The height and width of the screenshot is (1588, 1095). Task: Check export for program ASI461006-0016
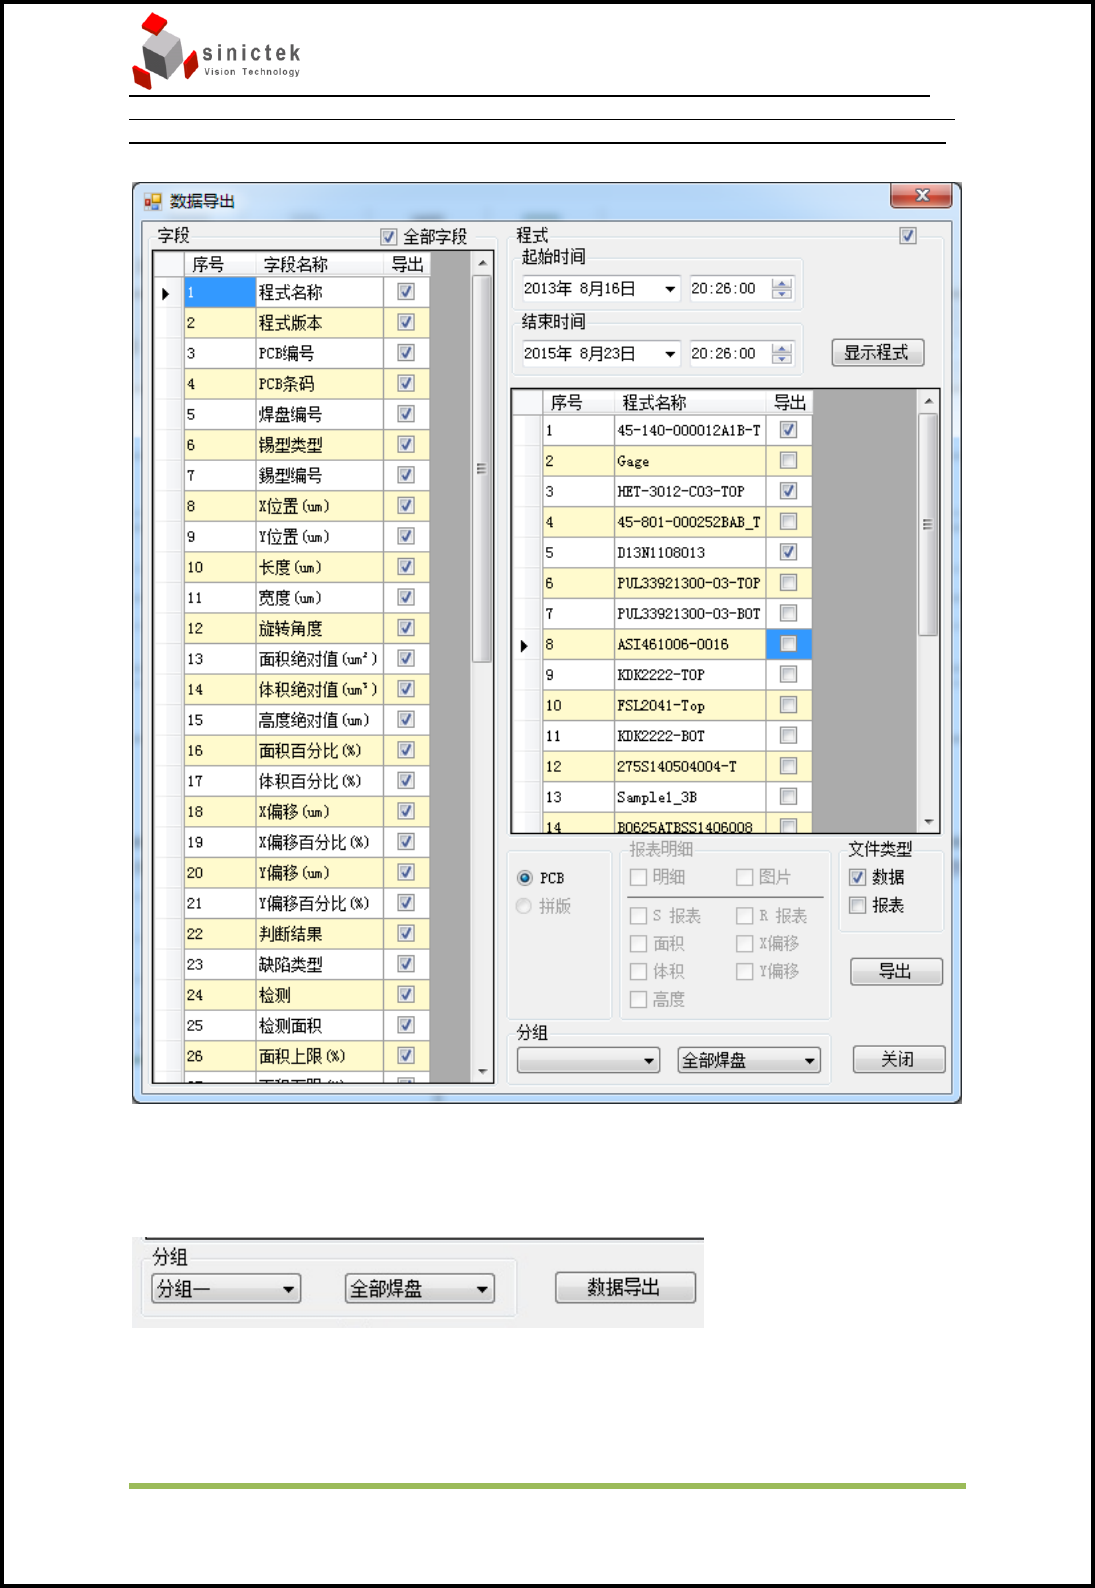[x=788, y=644]
